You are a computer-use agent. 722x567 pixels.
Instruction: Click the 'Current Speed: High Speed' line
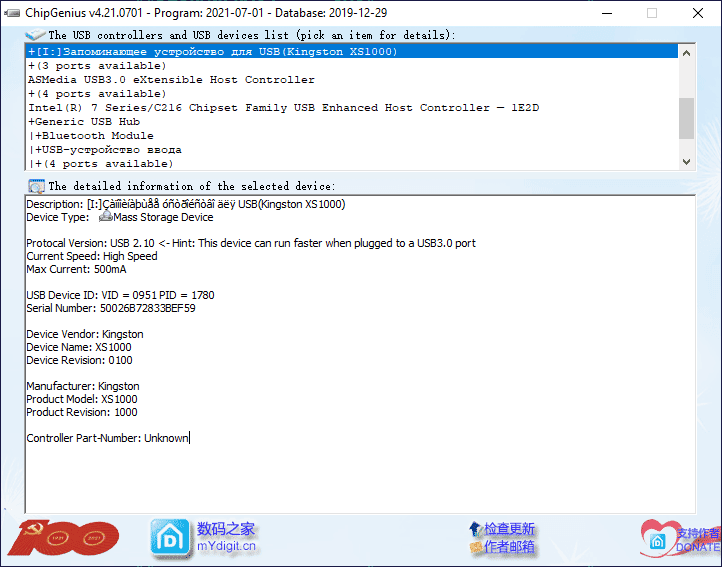click(92, 256)
